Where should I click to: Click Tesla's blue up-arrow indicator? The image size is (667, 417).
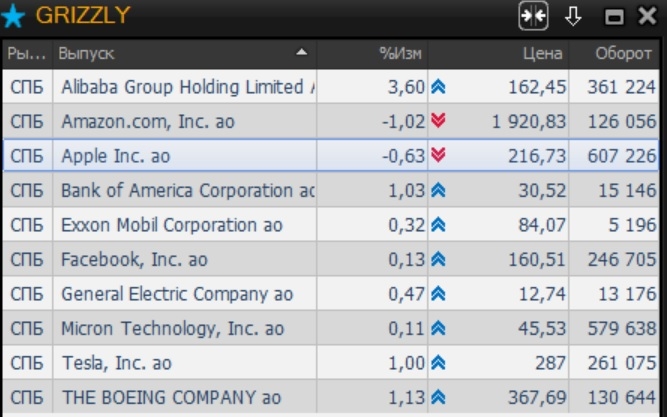pos(438,363)
